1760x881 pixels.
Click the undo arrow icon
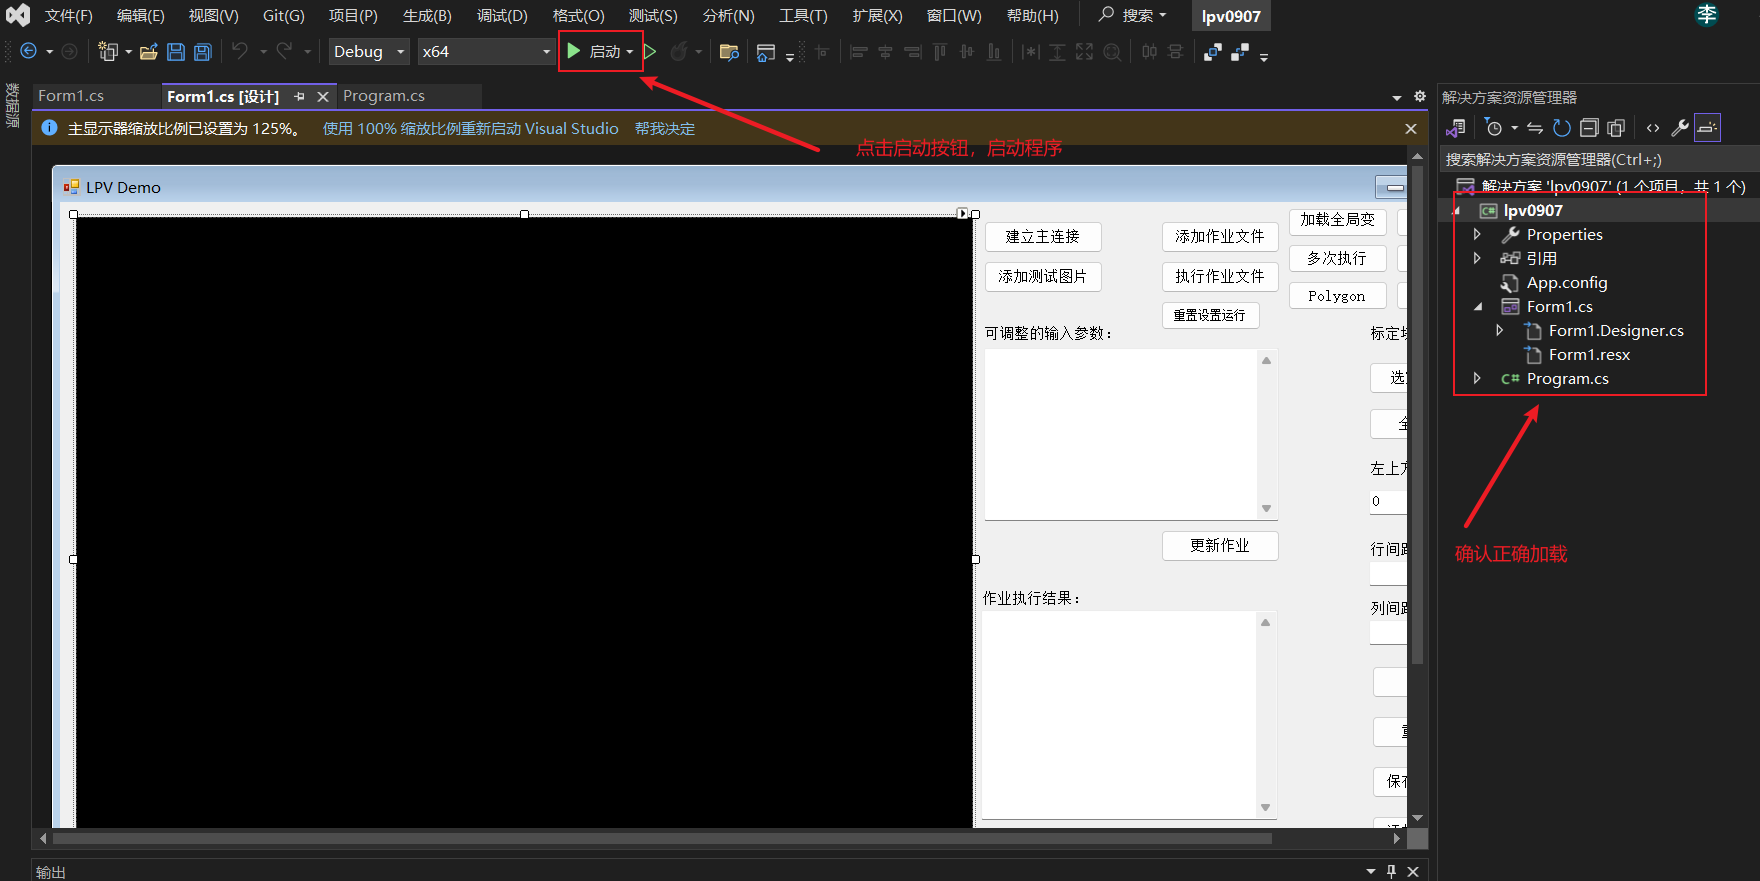click(x=240, y=51)
